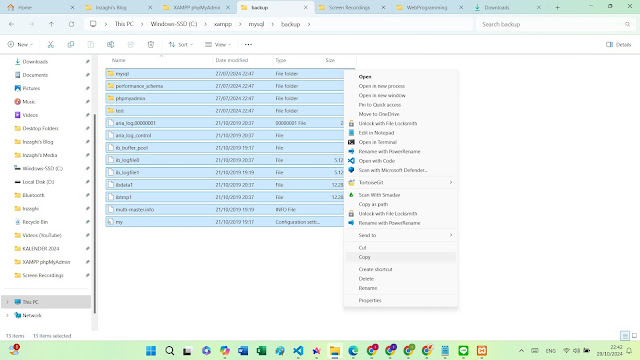Expand the TortoiseGit submenu
This screenshot has height=360, width=640.
(x=451, y=182)
